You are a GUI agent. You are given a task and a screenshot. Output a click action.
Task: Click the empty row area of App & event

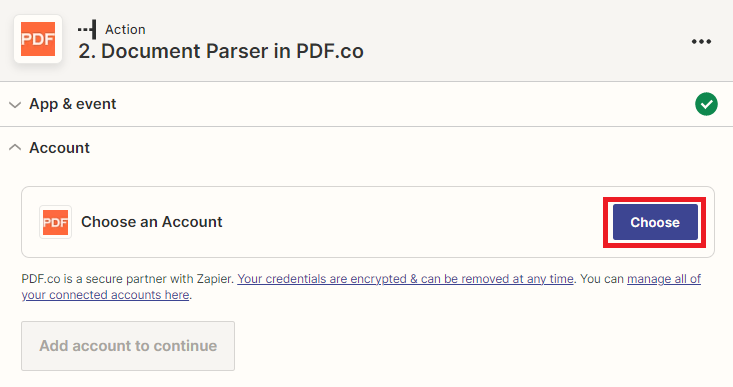click(402, 104)
